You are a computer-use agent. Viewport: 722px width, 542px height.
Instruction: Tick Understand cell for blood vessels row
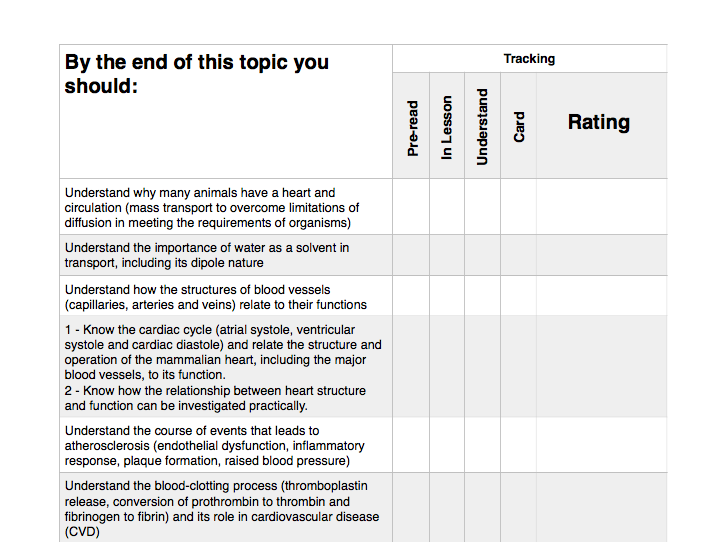(x=483, y=296)
